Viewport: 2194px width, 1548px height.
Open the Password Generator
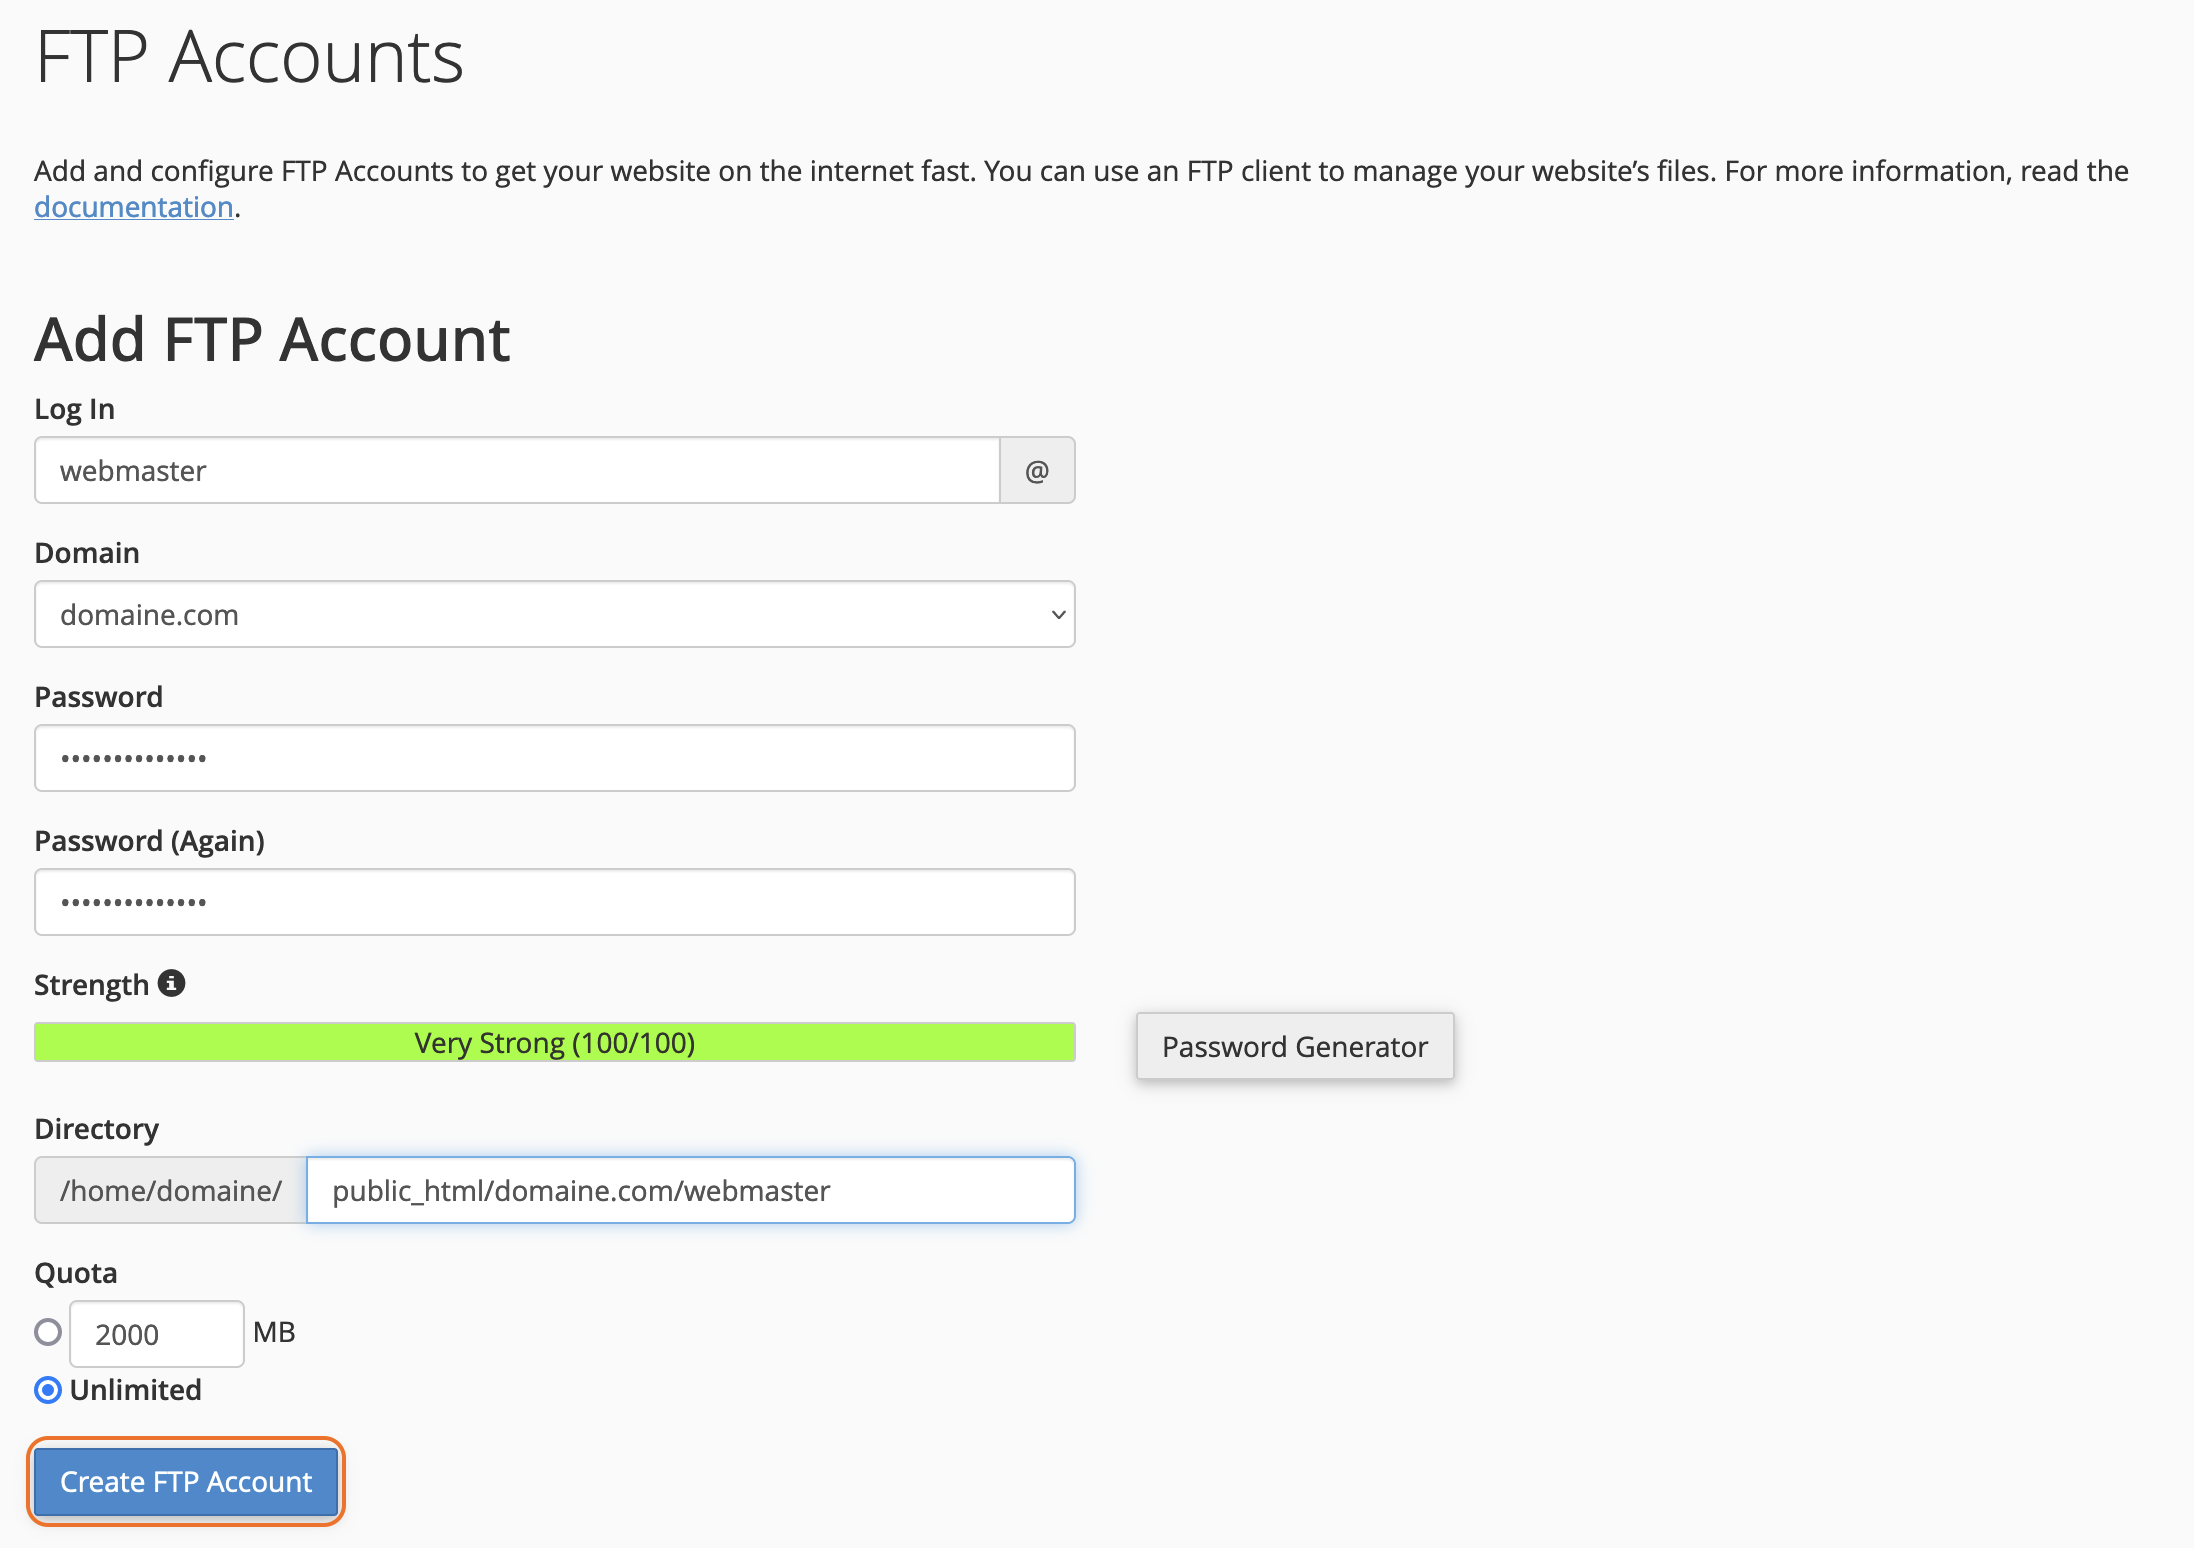(x=1295, y=1046)
